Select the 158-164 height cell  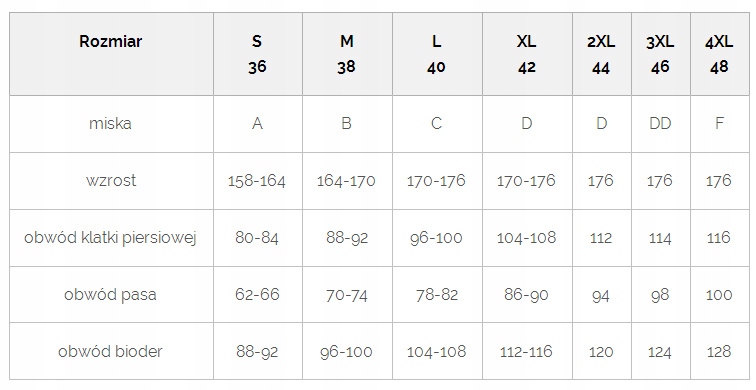click(x=258, y=181)
